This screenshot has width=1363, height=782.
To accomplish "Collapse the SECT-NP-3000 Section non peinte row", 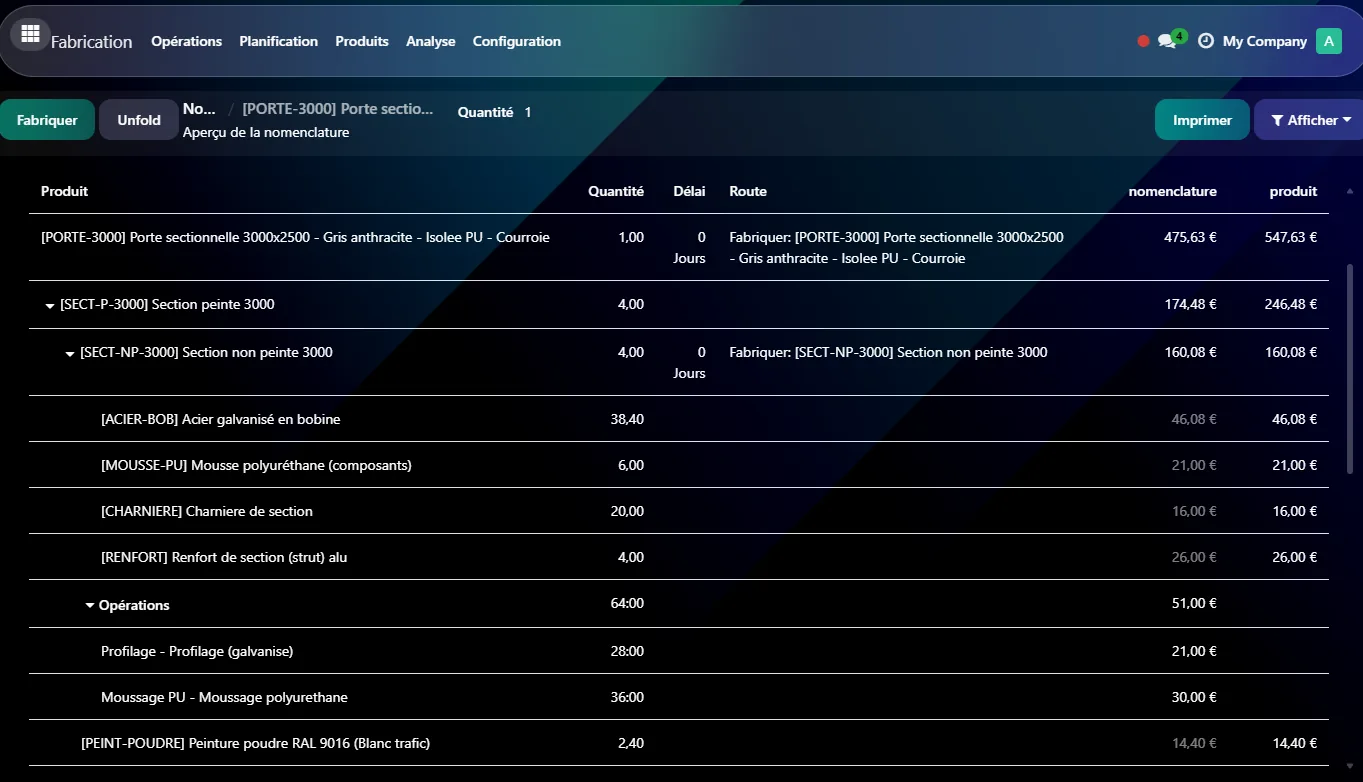I will [70, 353].
